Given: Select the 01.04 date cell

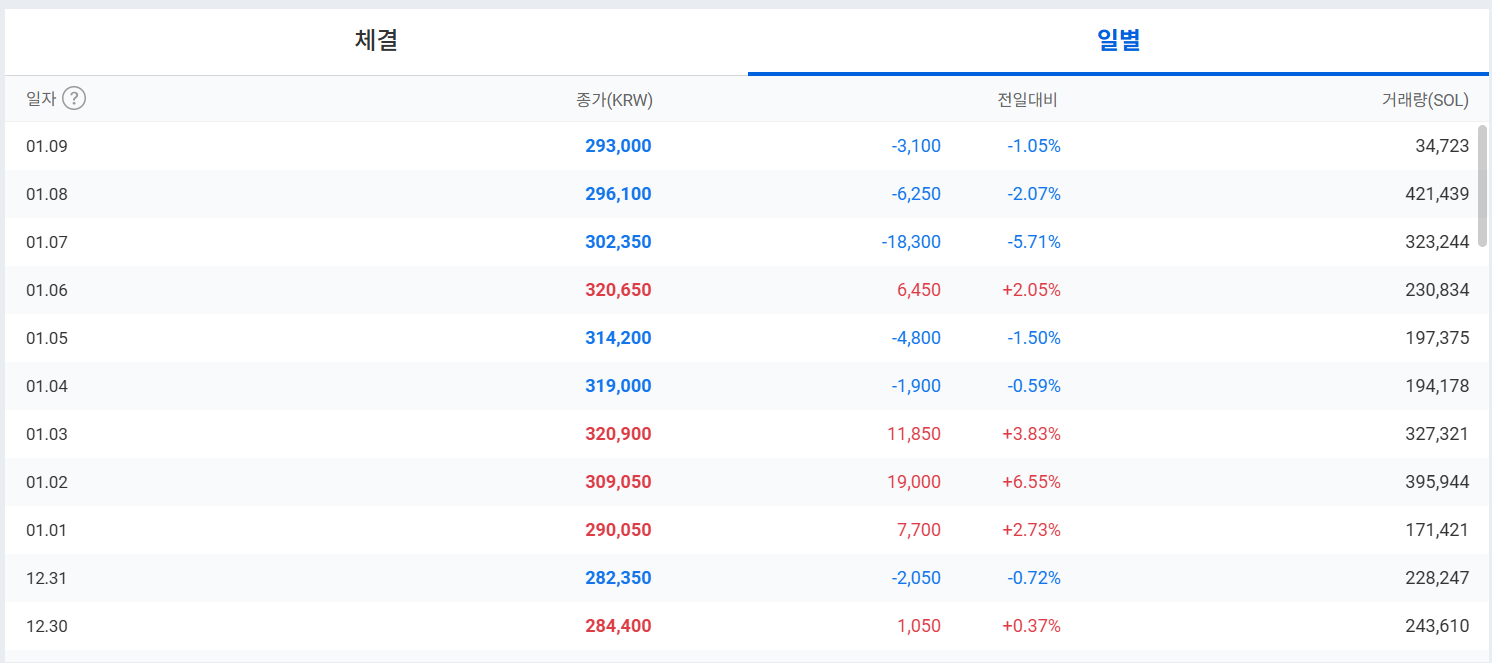Looking at the screenshot, I should (x=47, y=386).
